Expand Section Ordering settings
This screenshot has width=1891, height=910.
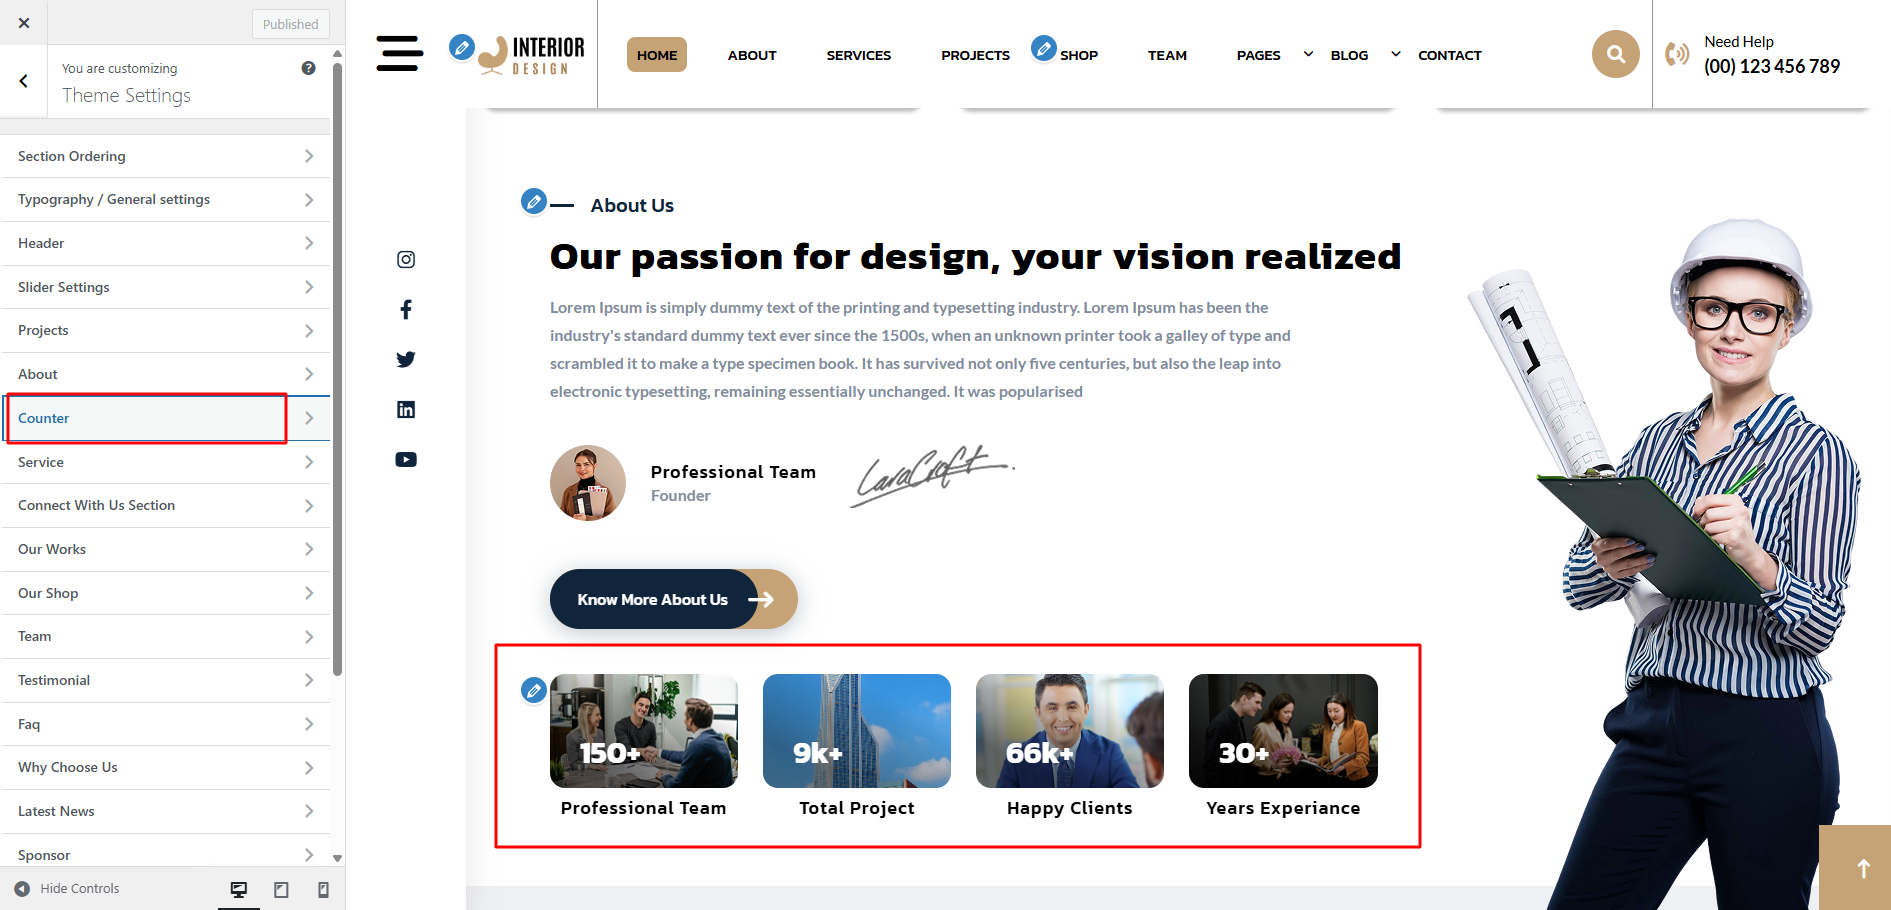click(165, 156)
